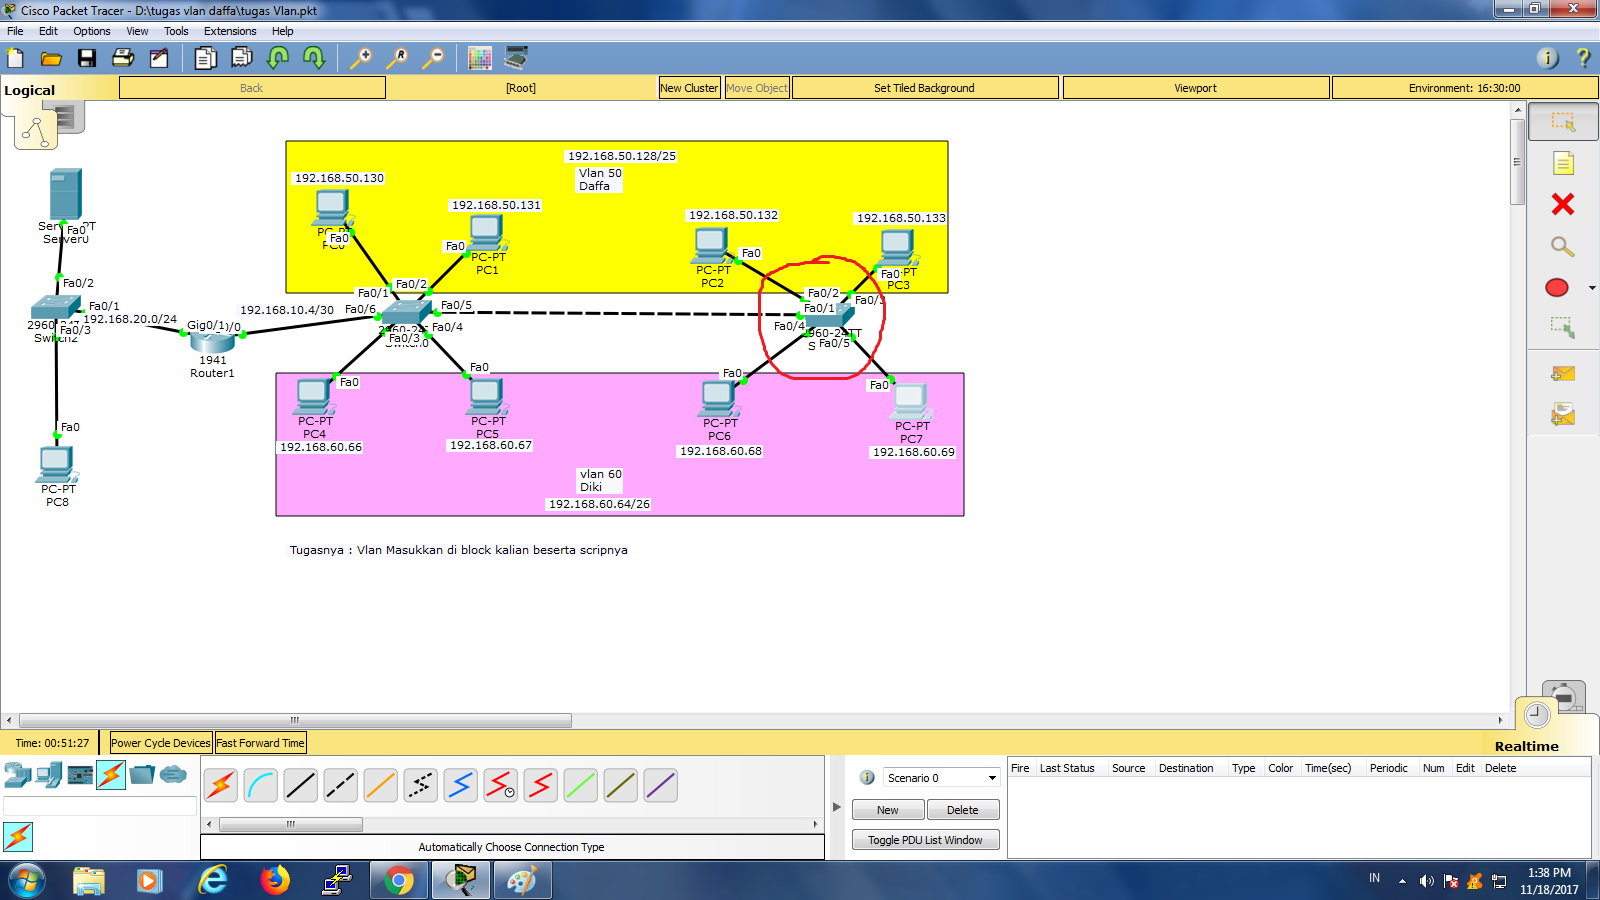Open the Draw Palette color dialog
1600x900 pixels.
[480, 58]
